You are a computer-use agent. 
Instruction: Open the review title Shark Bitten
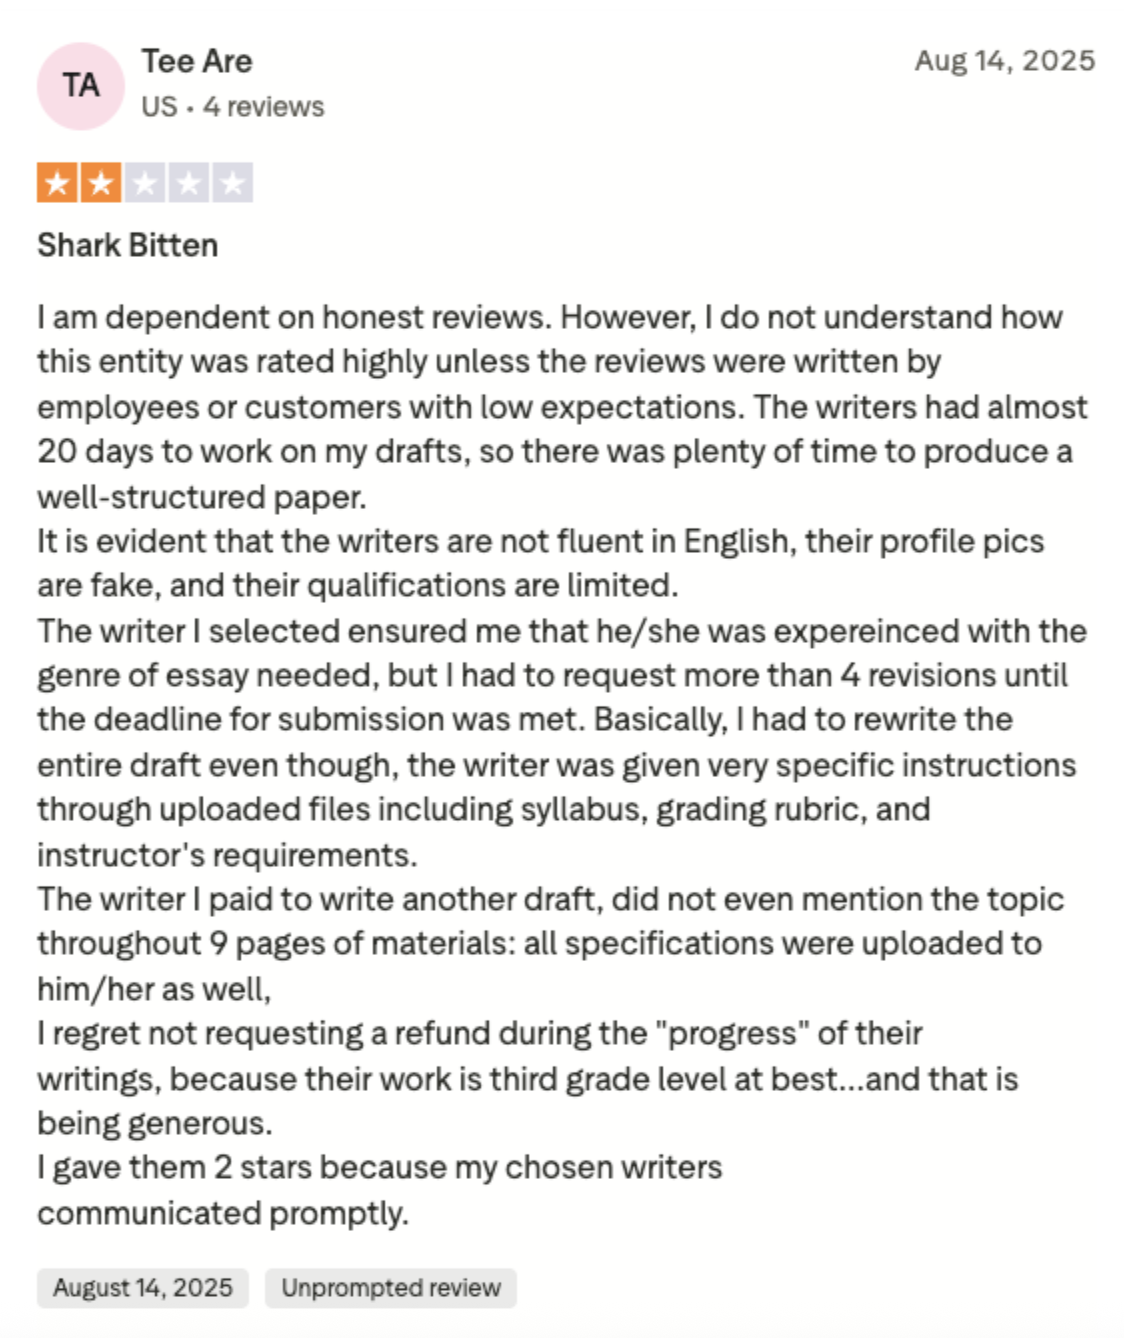[x=128, y=245]
